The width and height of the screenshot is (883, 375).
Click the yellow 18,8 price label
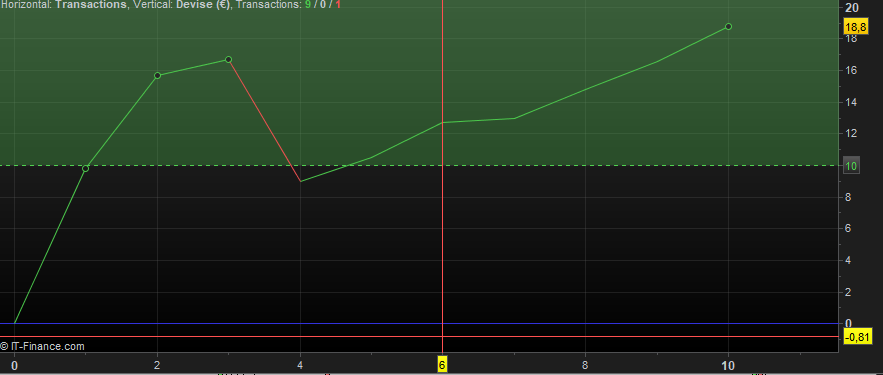pos(855,26)
